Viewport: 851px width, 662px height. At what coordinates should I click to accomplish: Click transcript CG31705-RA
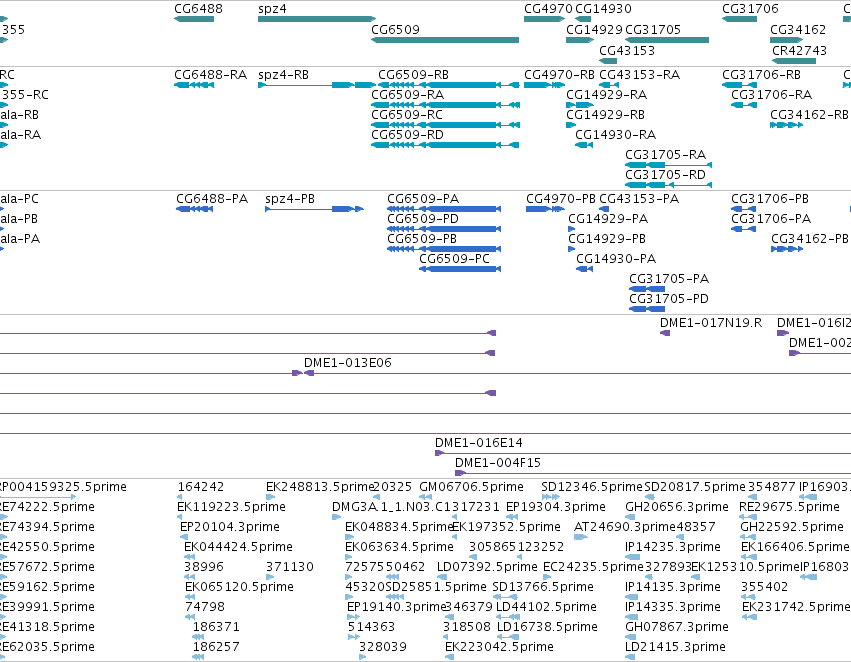(668, 165)
